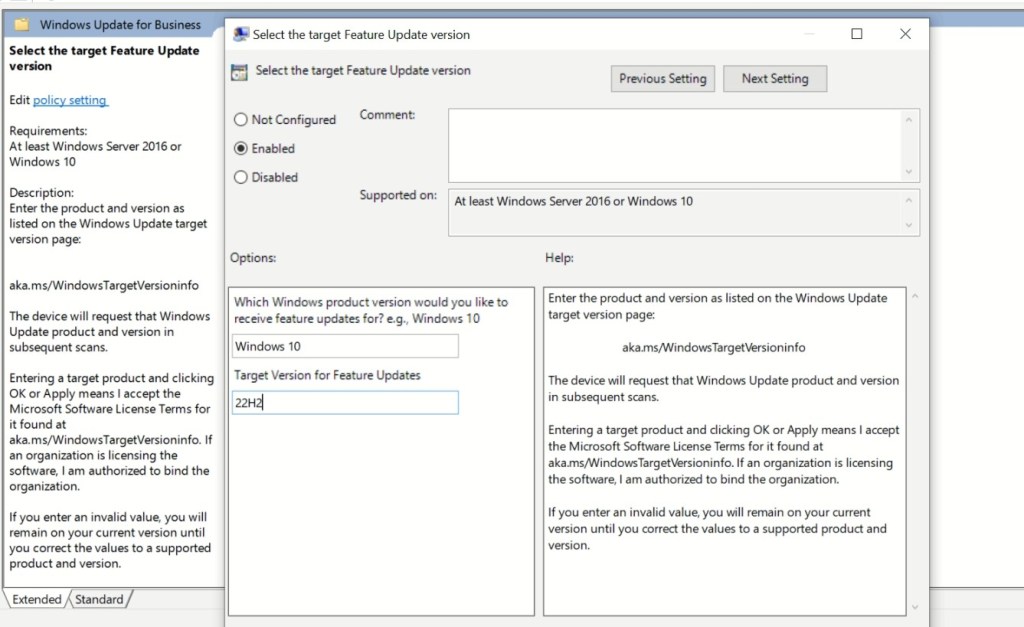Click the 'Options:' label
The height and width of the screenshot is (627, 1024).
[x=253, y=257]
